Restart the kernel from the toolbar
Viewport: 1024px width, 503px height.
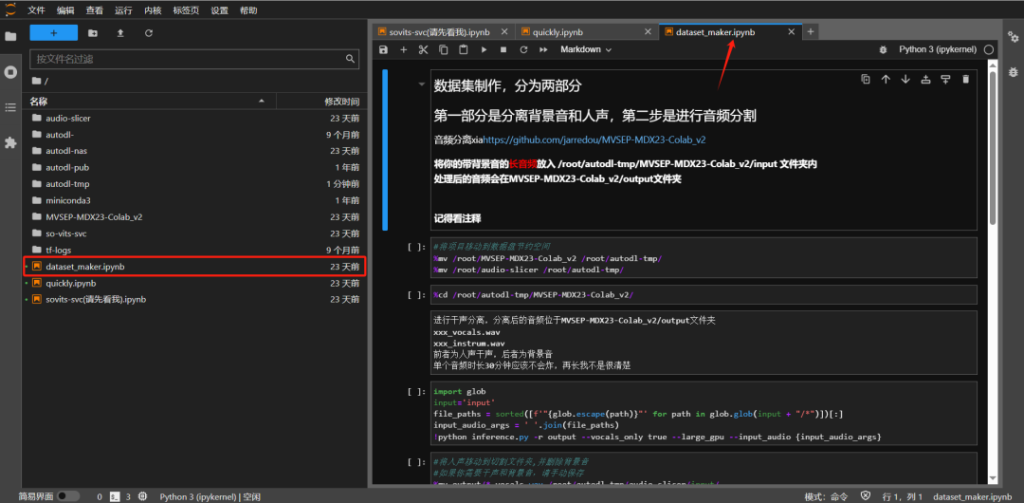pyautogui.click(x=522, y=49)
